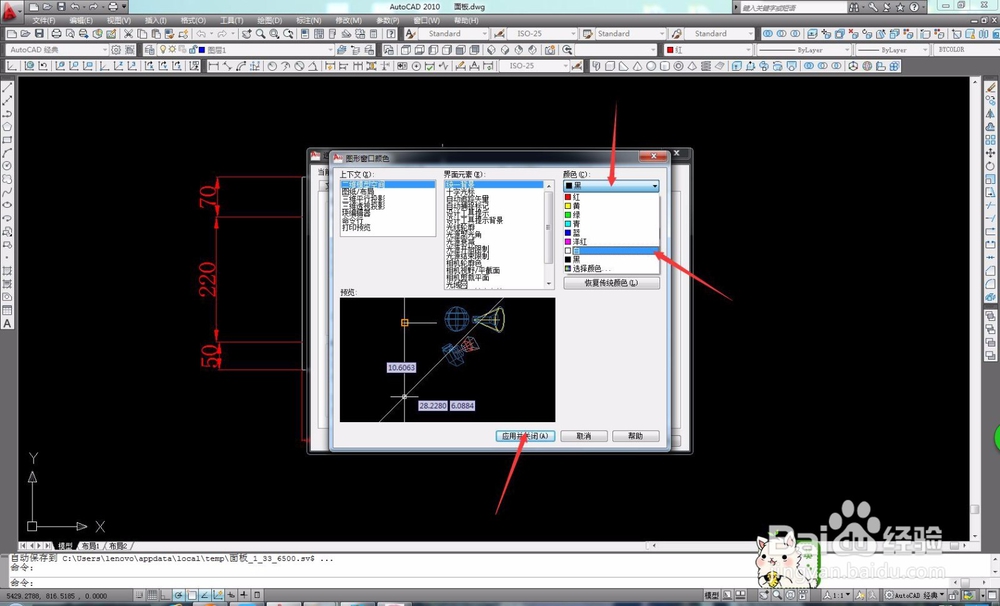
Task: Open workspace settings gear icon
Action: pos(116,49)
